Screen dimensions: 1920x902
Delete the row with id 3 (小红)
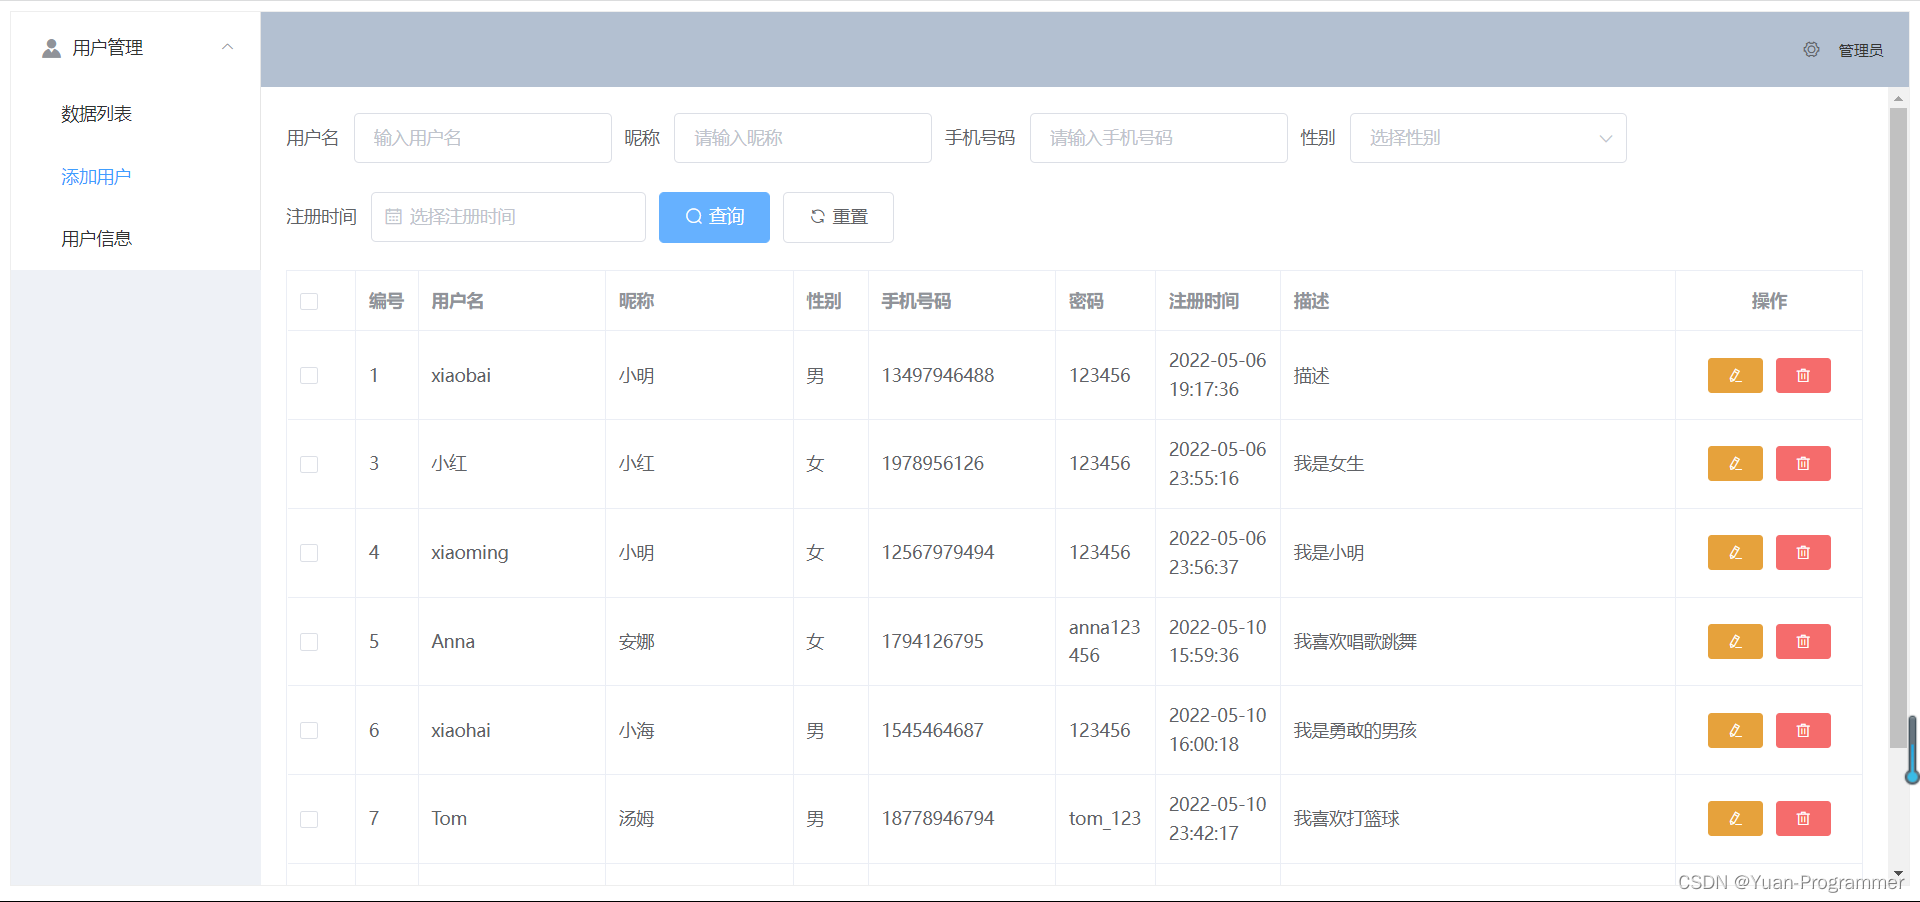(x=1803, y=463)
